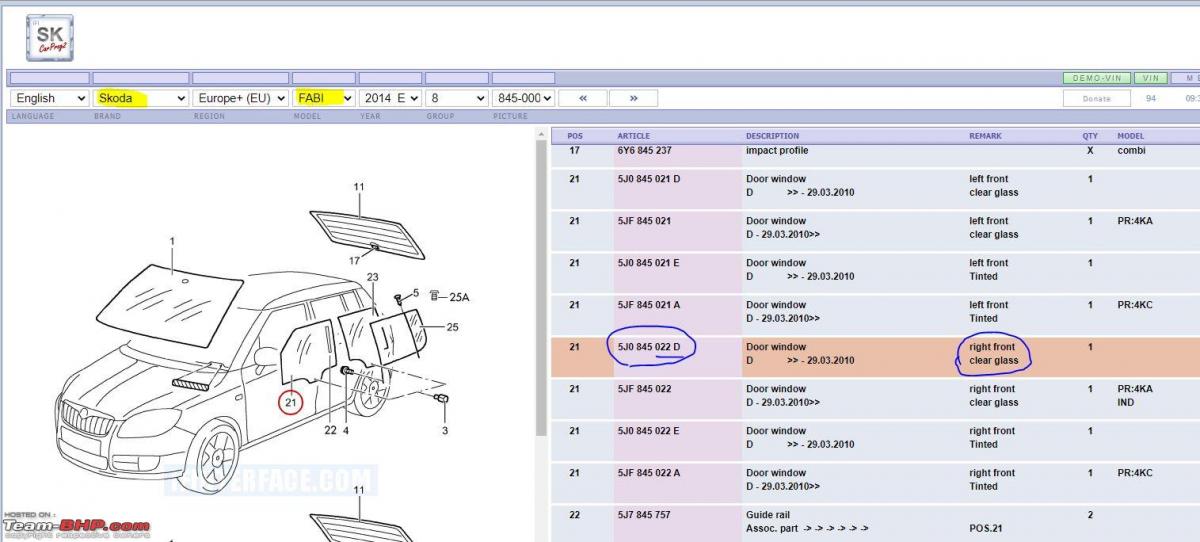Click part number 3 in the diagram

pos(445,431)
